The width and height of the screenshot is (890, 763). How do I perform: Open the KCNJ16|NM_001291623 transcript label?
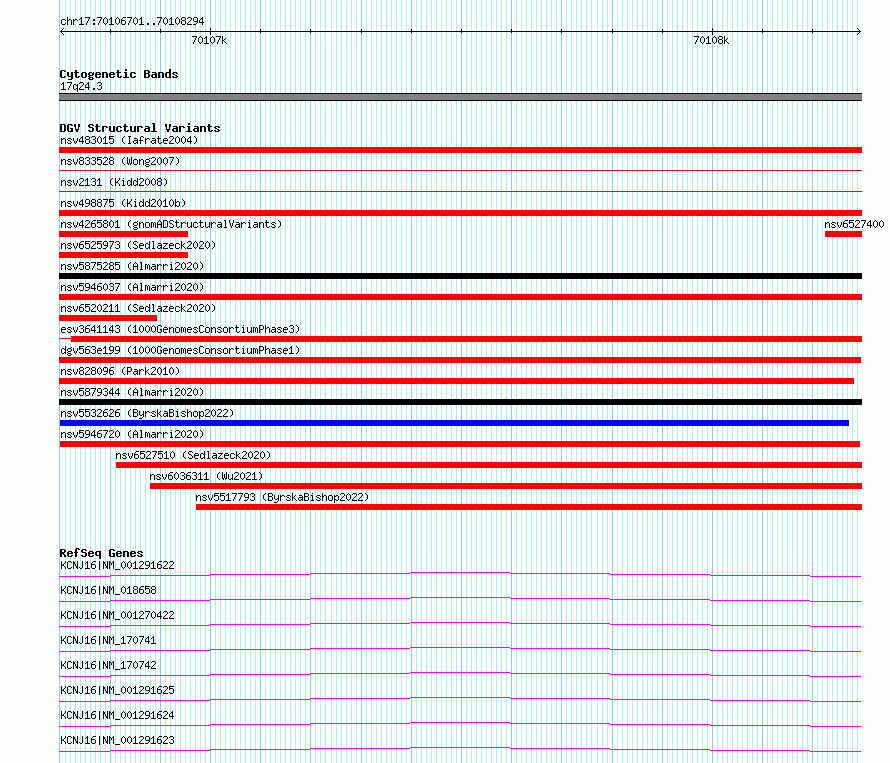pos(117,740)
